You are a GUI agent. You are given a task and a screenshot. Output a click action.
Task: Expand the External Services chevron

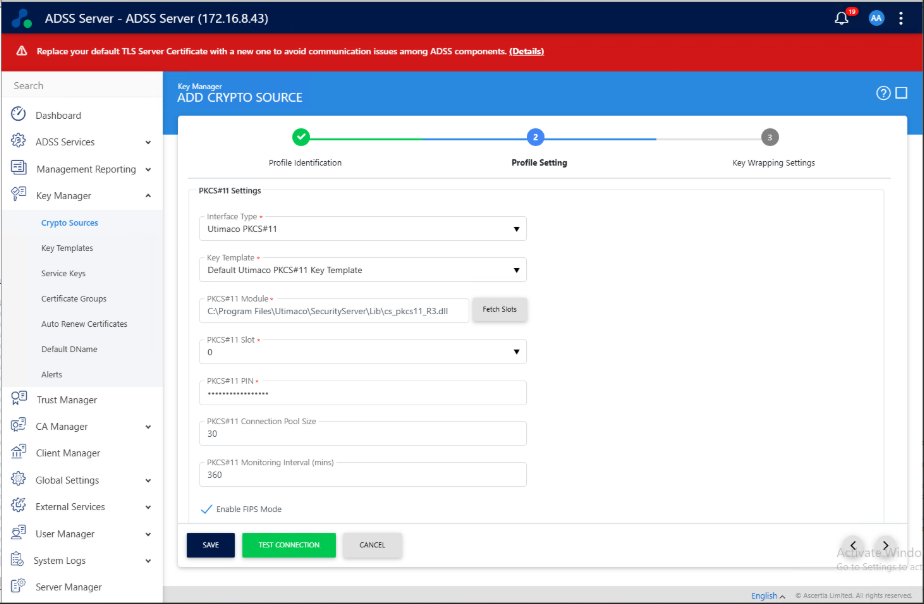(148, 507)
